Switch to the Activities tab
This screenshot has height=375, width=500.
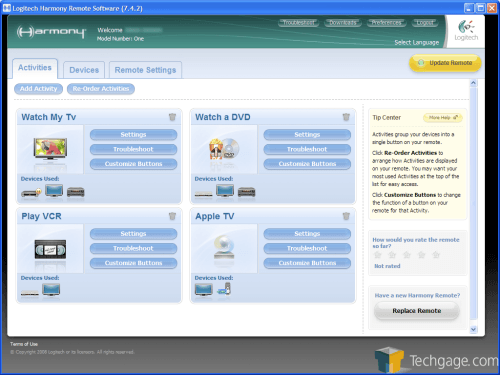(35, 68)
